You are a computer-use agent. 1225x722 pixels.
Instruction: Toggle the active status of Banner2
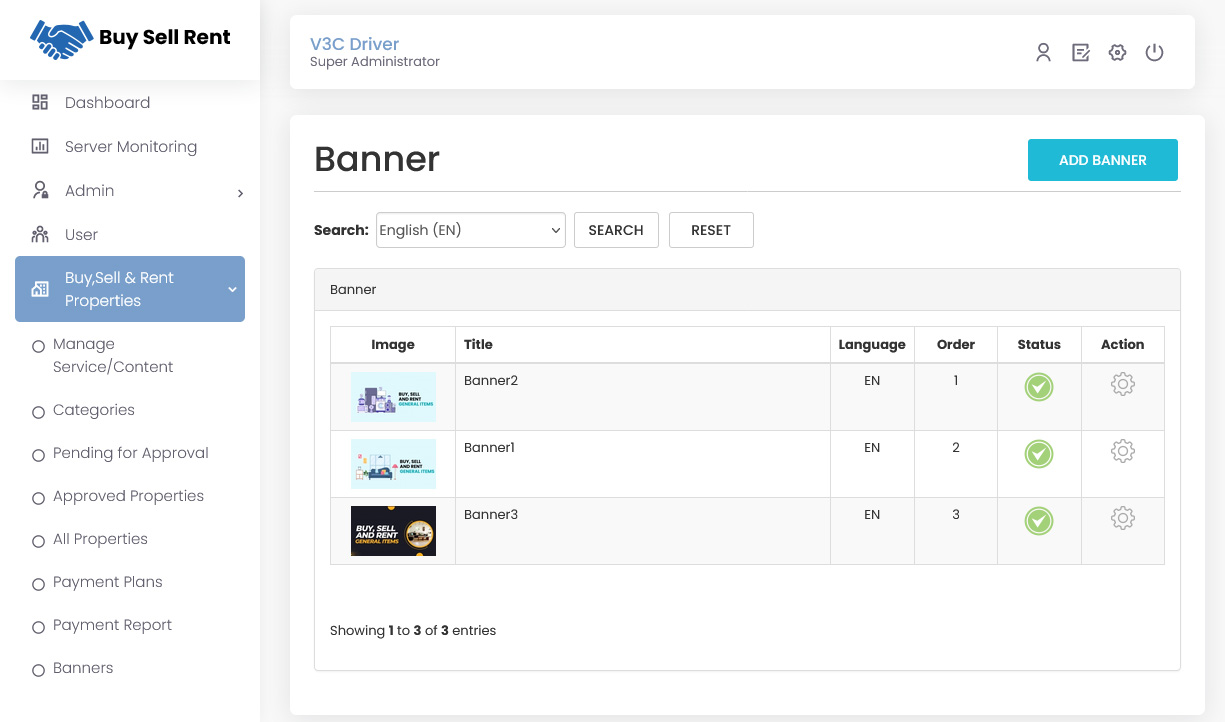click(1038, 387)
